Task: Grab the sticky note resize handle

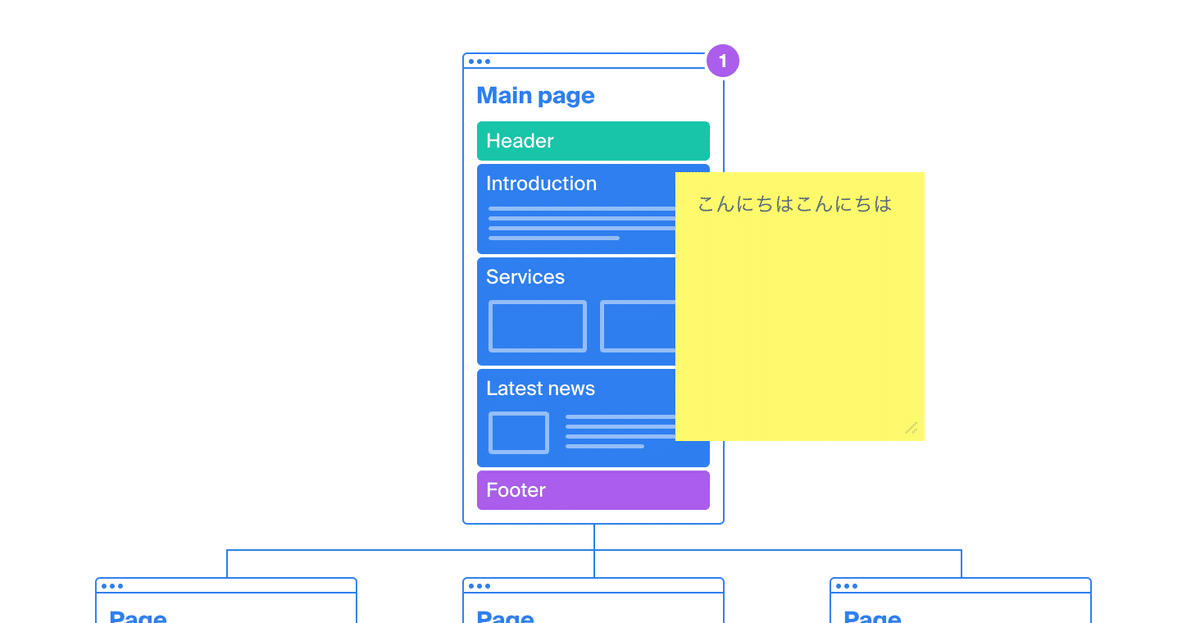Action: 911,428
